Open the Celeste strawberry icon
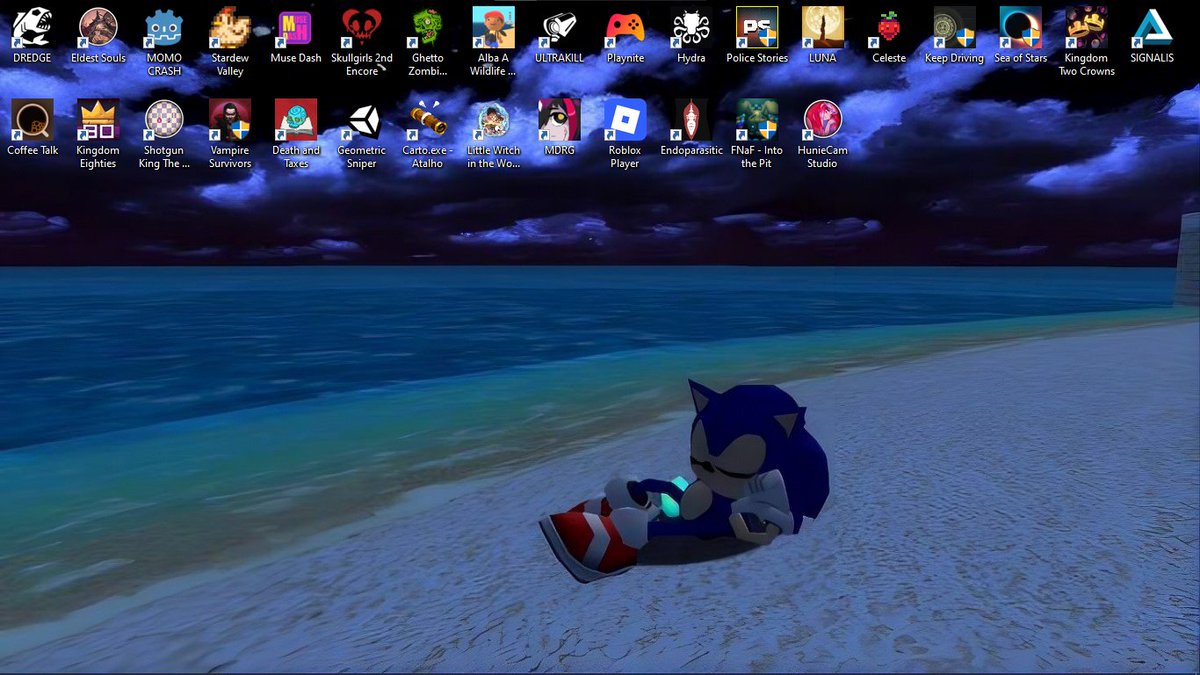 tap(889, 28)
